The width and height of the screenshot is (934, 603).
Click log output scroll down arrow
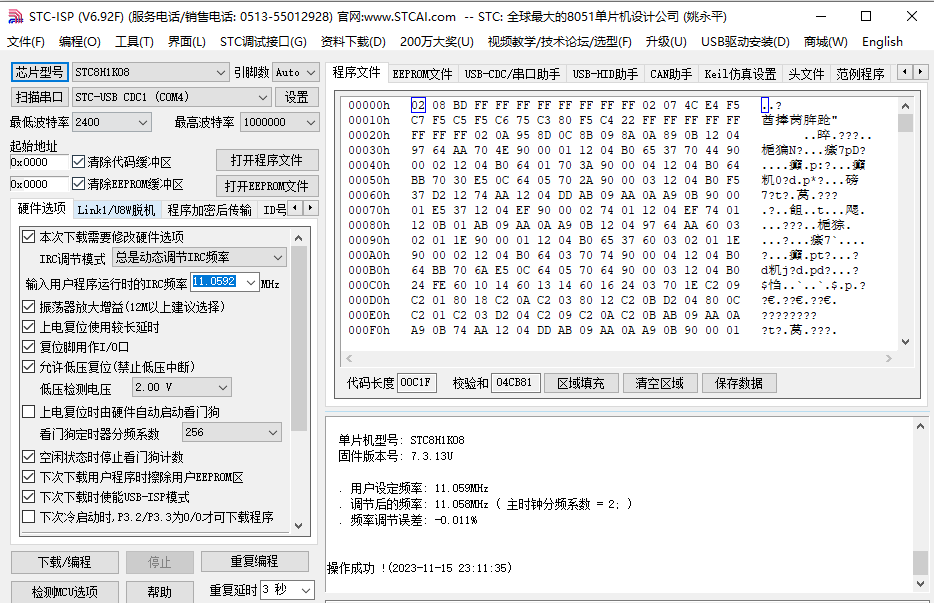pyautogui.click(x=920, y=583)
